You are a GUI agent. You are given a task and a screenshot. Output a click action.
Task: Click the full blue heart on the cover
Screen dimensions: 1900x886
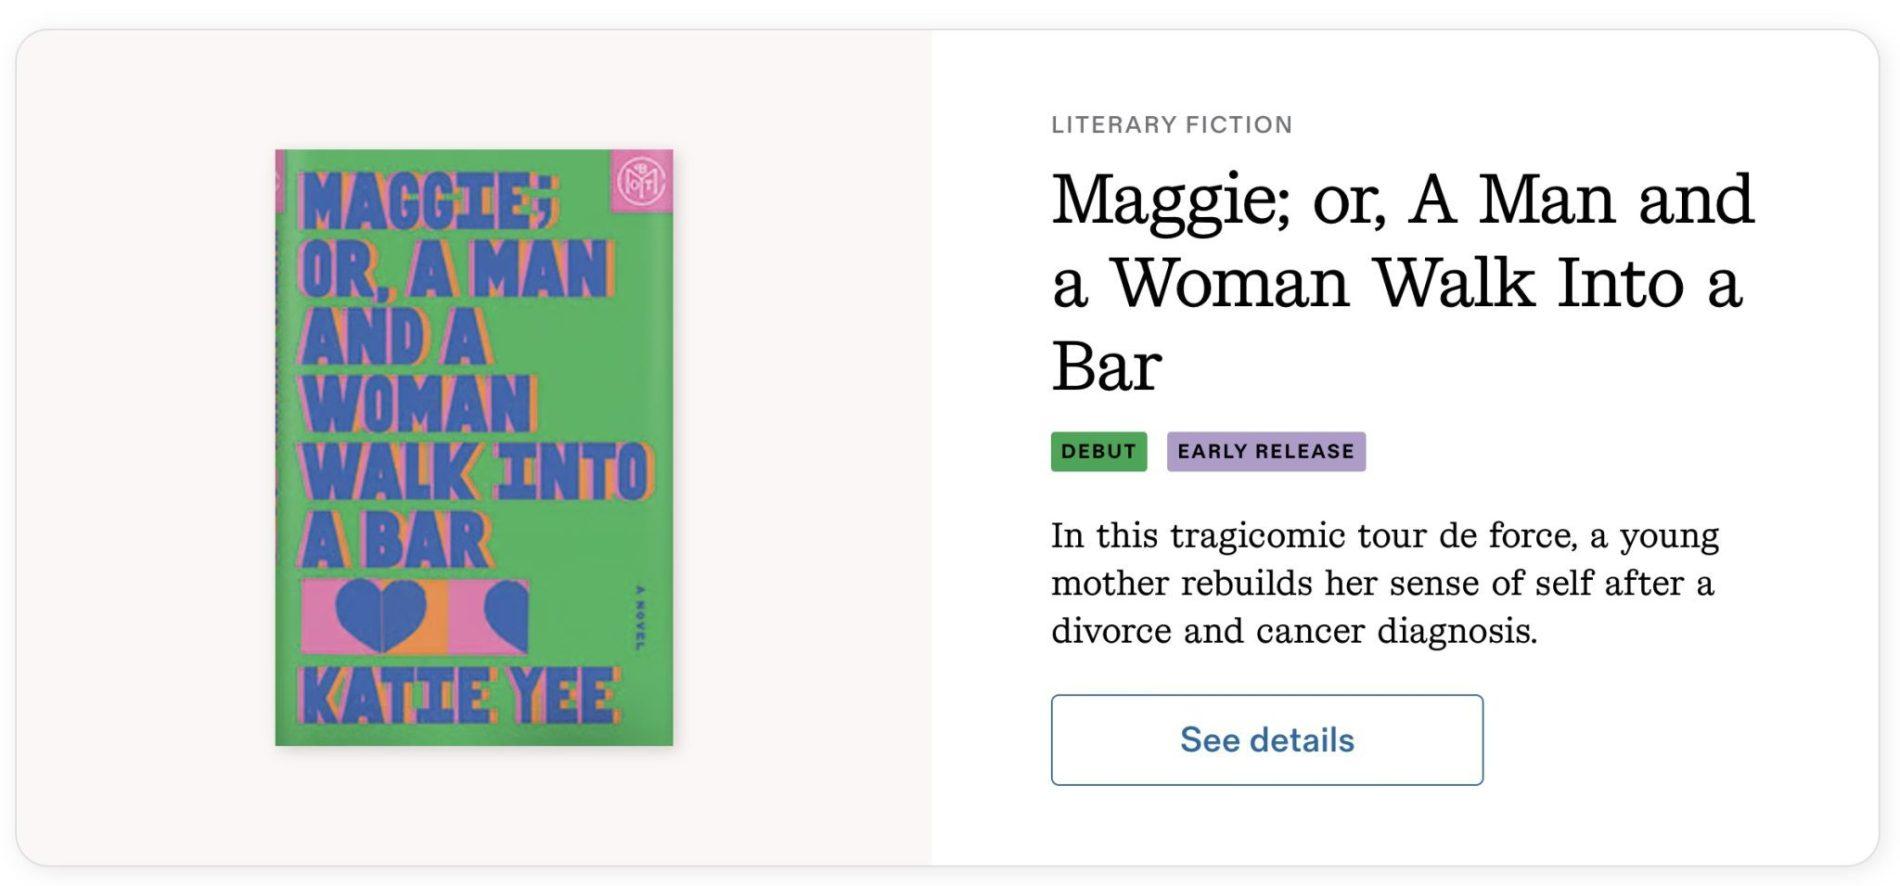tap(381, 614)
